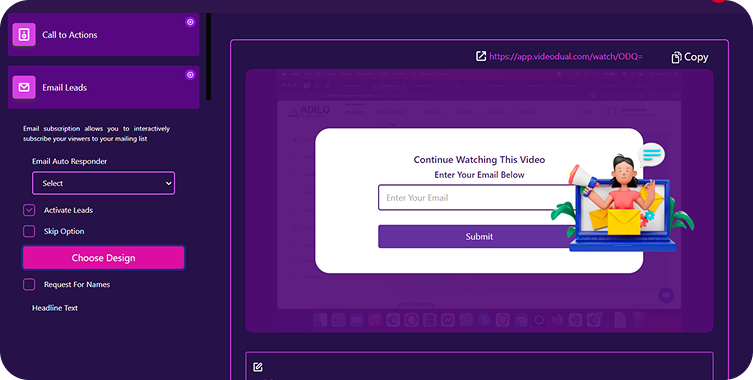
Task: Click the Email Leads envelope icon
Action: point(24,87)
